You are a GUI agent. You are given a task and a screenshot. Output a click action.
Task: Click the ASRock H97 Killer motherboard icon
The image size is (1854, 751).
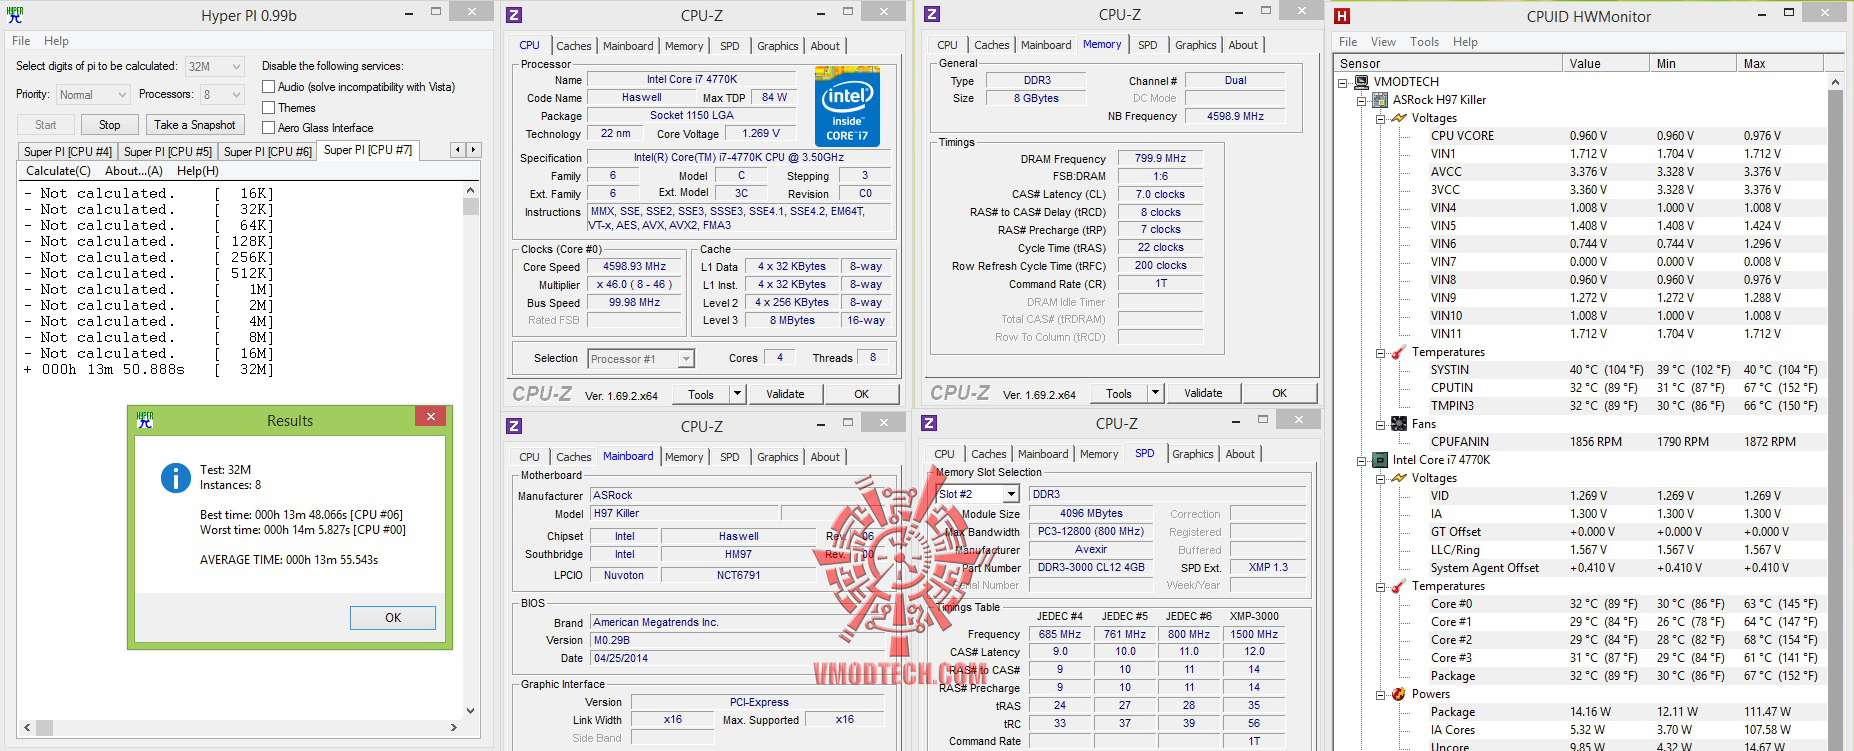(x=1380, y=100)
